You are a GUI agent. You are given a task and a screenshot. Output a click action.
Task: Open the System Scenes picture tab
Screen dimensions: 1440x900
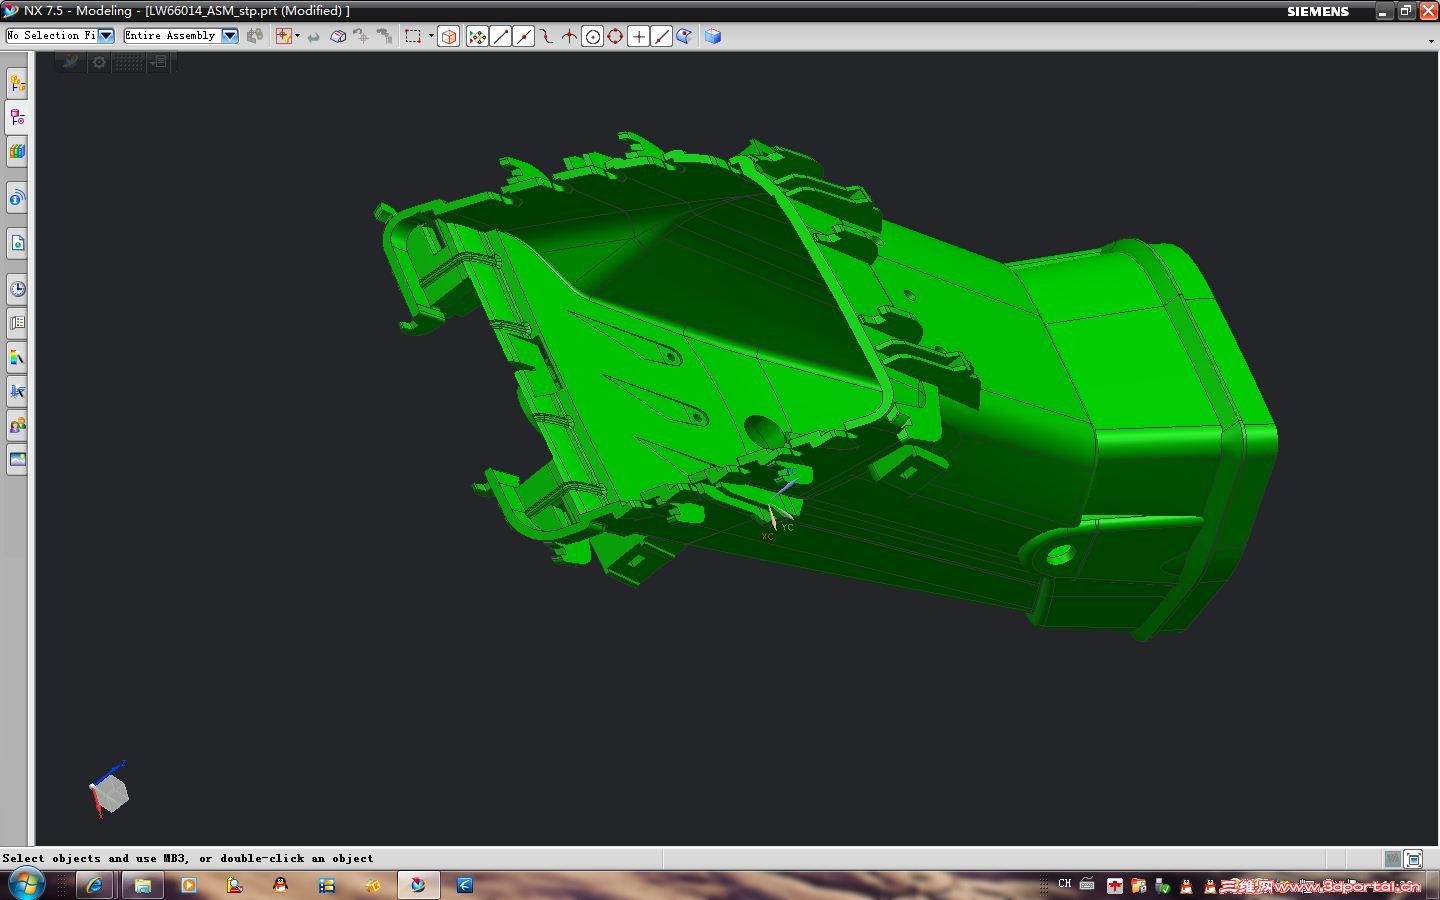17,460
